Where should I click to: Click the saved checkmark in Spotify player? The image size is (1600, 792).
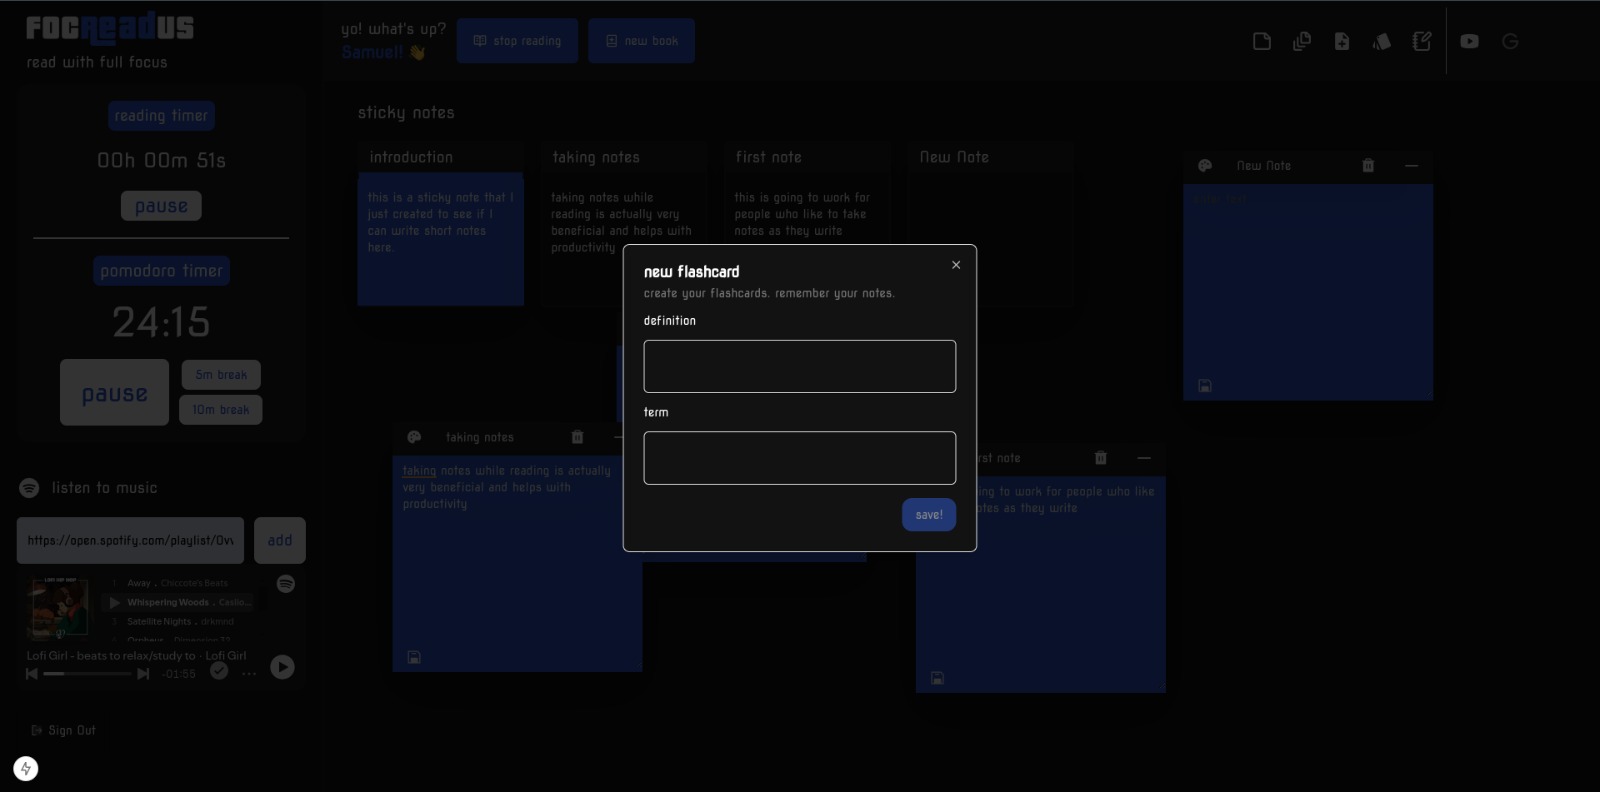(219, 672)
